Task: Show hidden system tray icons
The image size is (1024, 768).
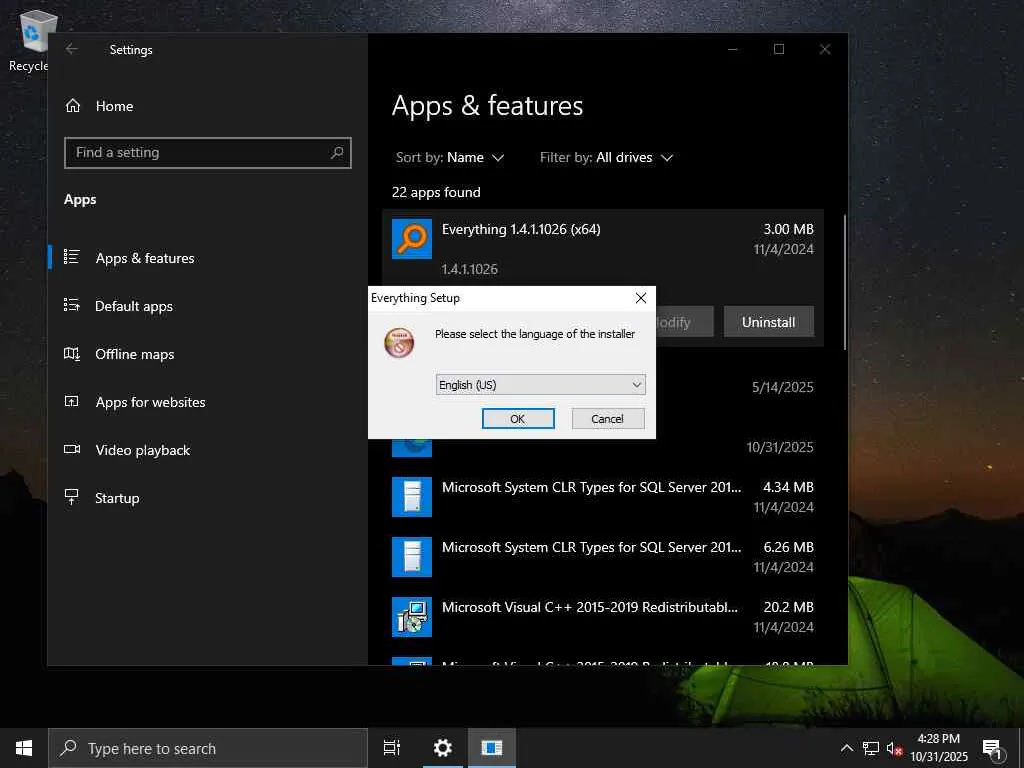Action: coord(846,748)
